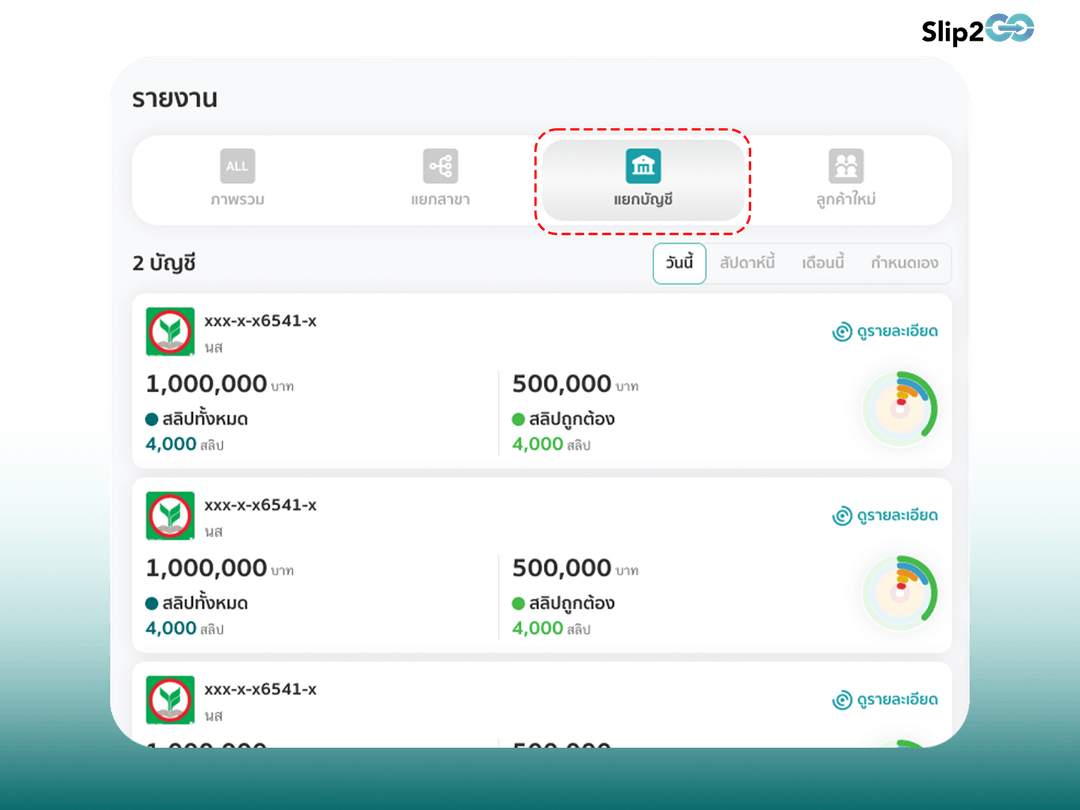Click 1,000,000 บาท amount in second card
This screenshot has height=810, width=1080.
[x=220, y=568]
